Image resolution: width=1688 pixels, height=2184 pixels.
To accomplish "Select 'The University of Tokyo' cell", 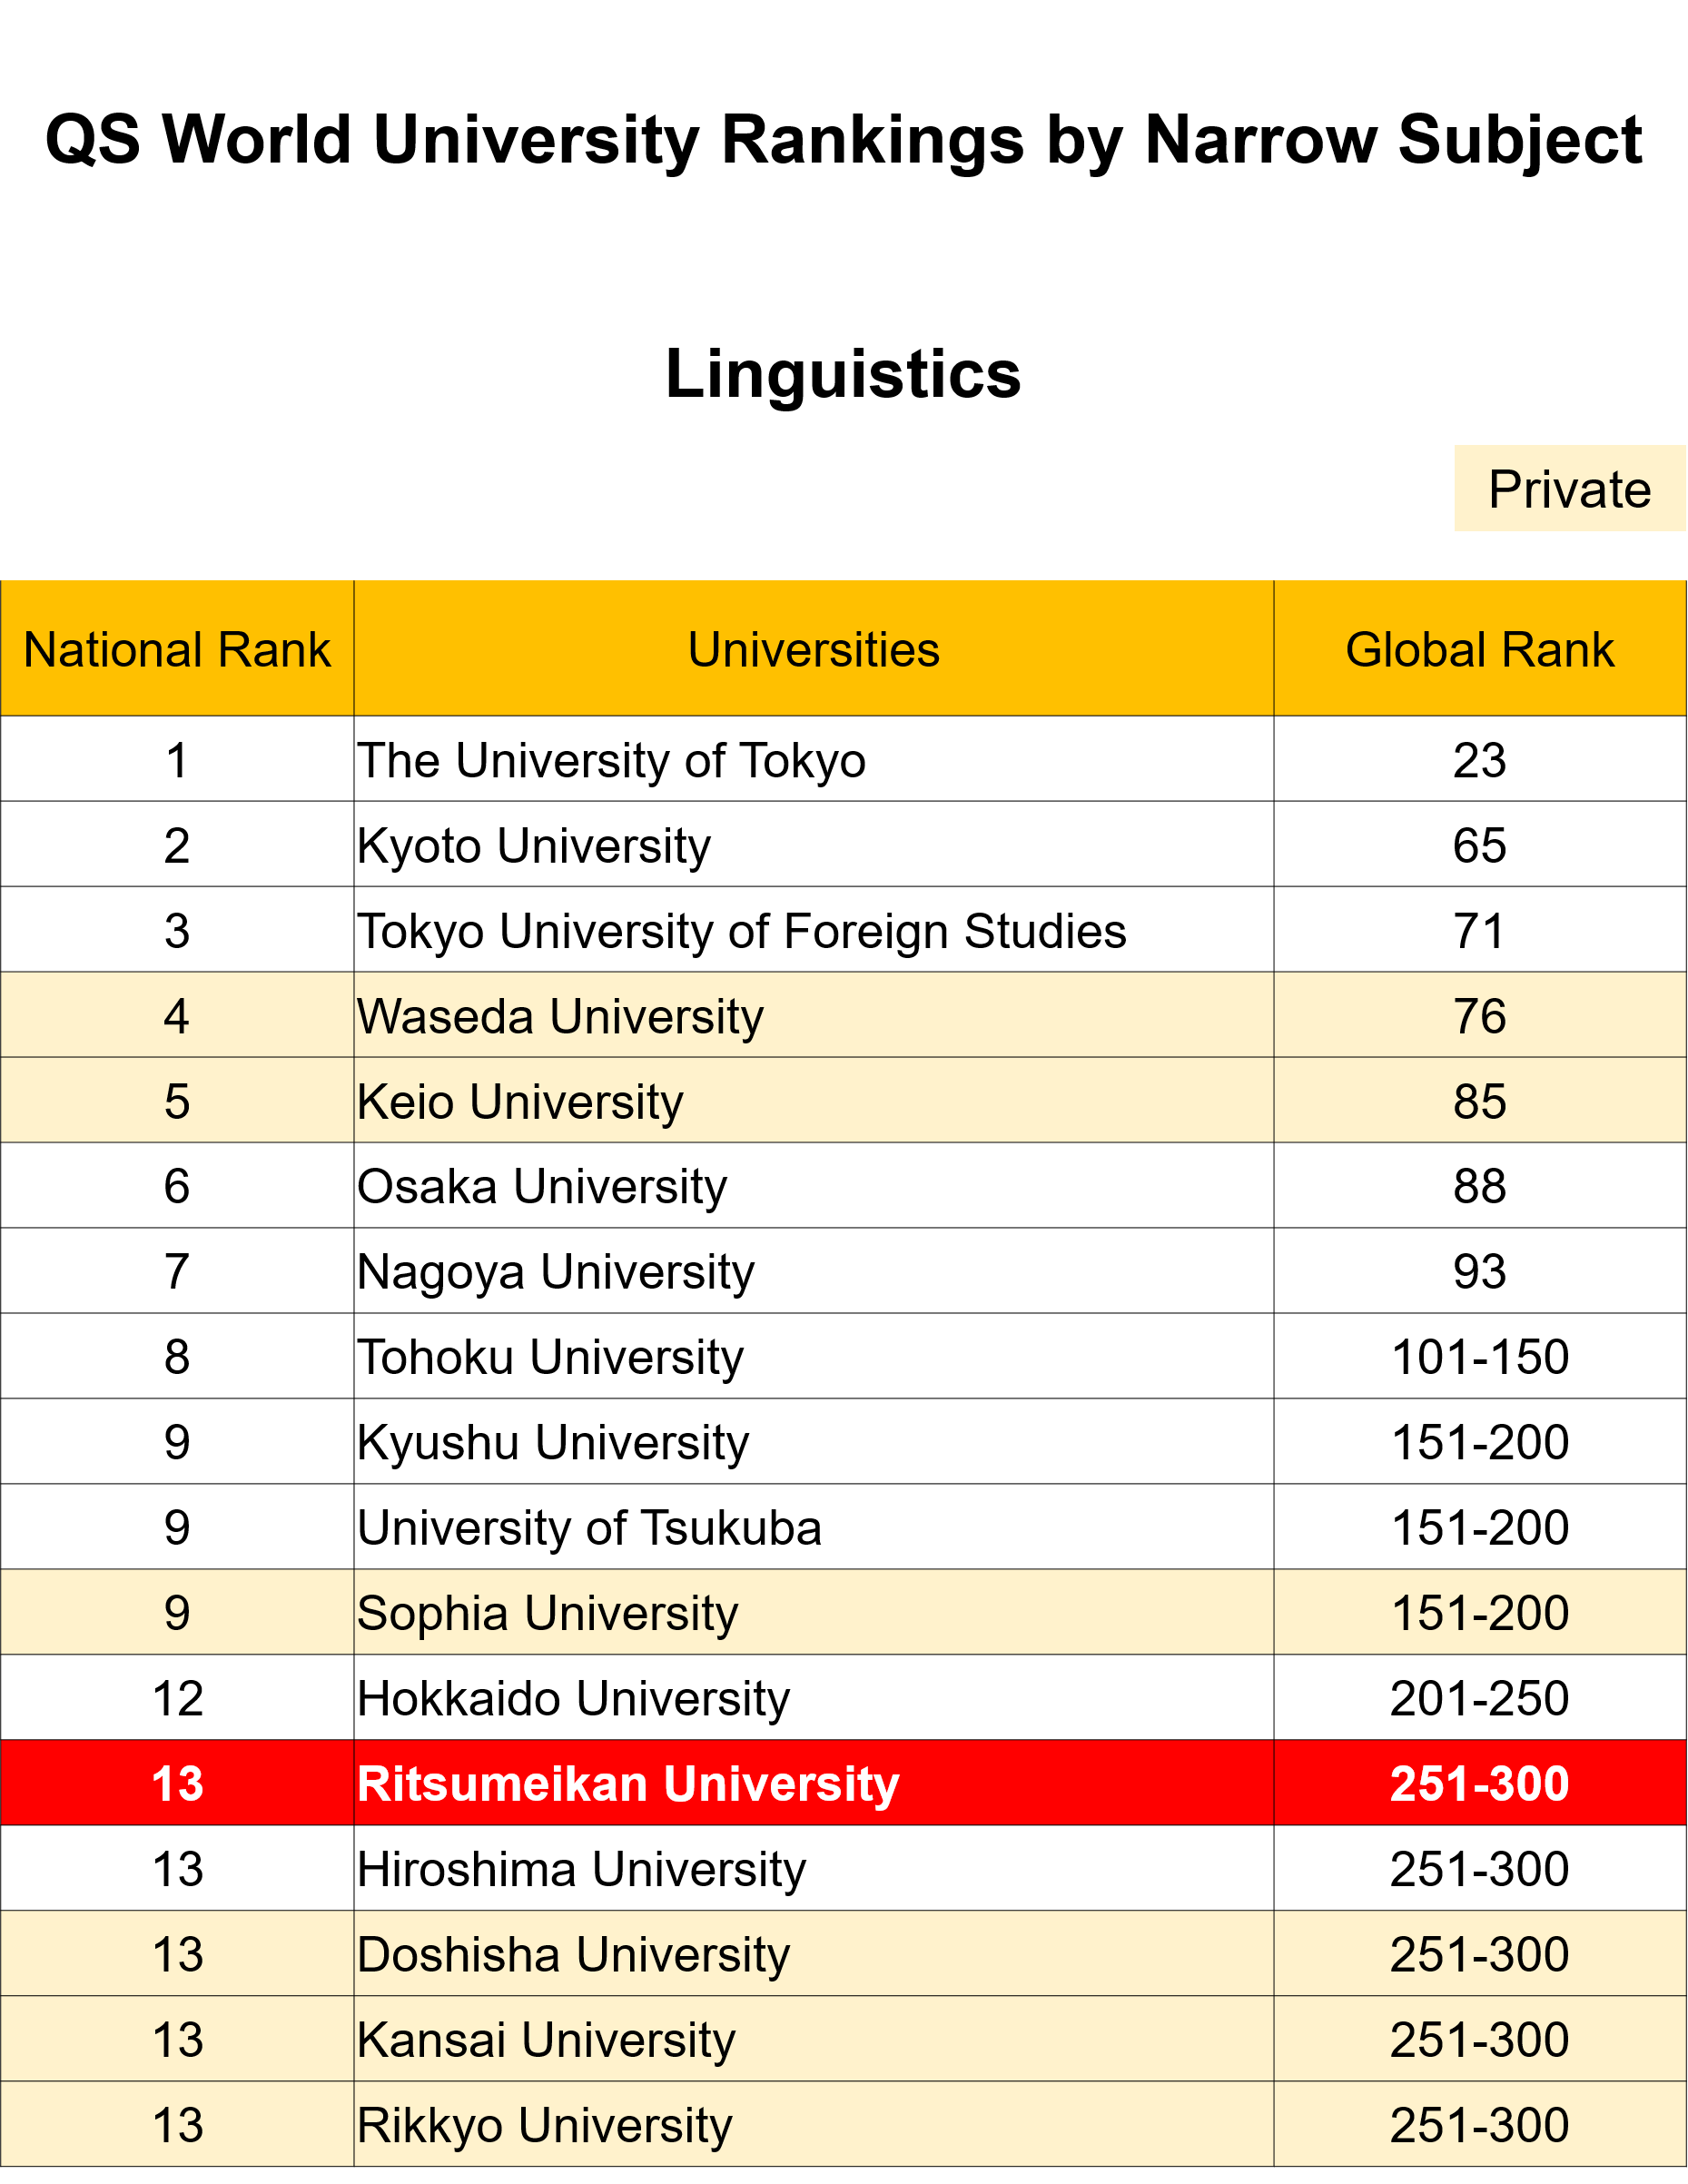I will click(x=611, y=761).
